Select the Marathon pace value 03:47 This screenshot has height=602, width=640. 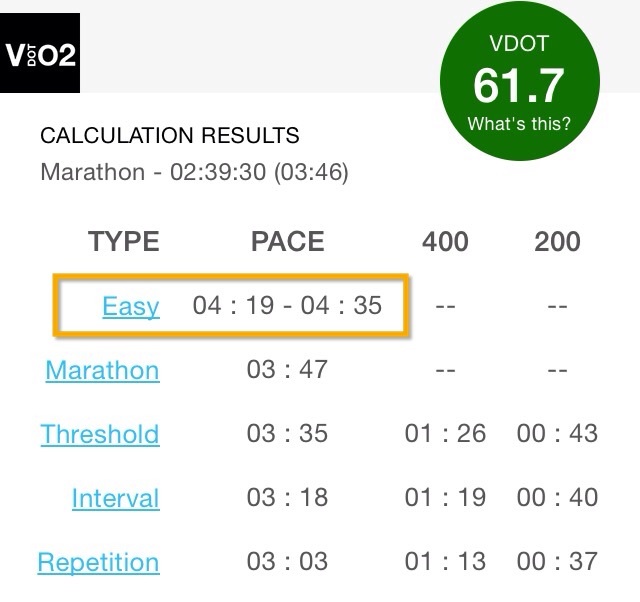[x=287, y=369]
